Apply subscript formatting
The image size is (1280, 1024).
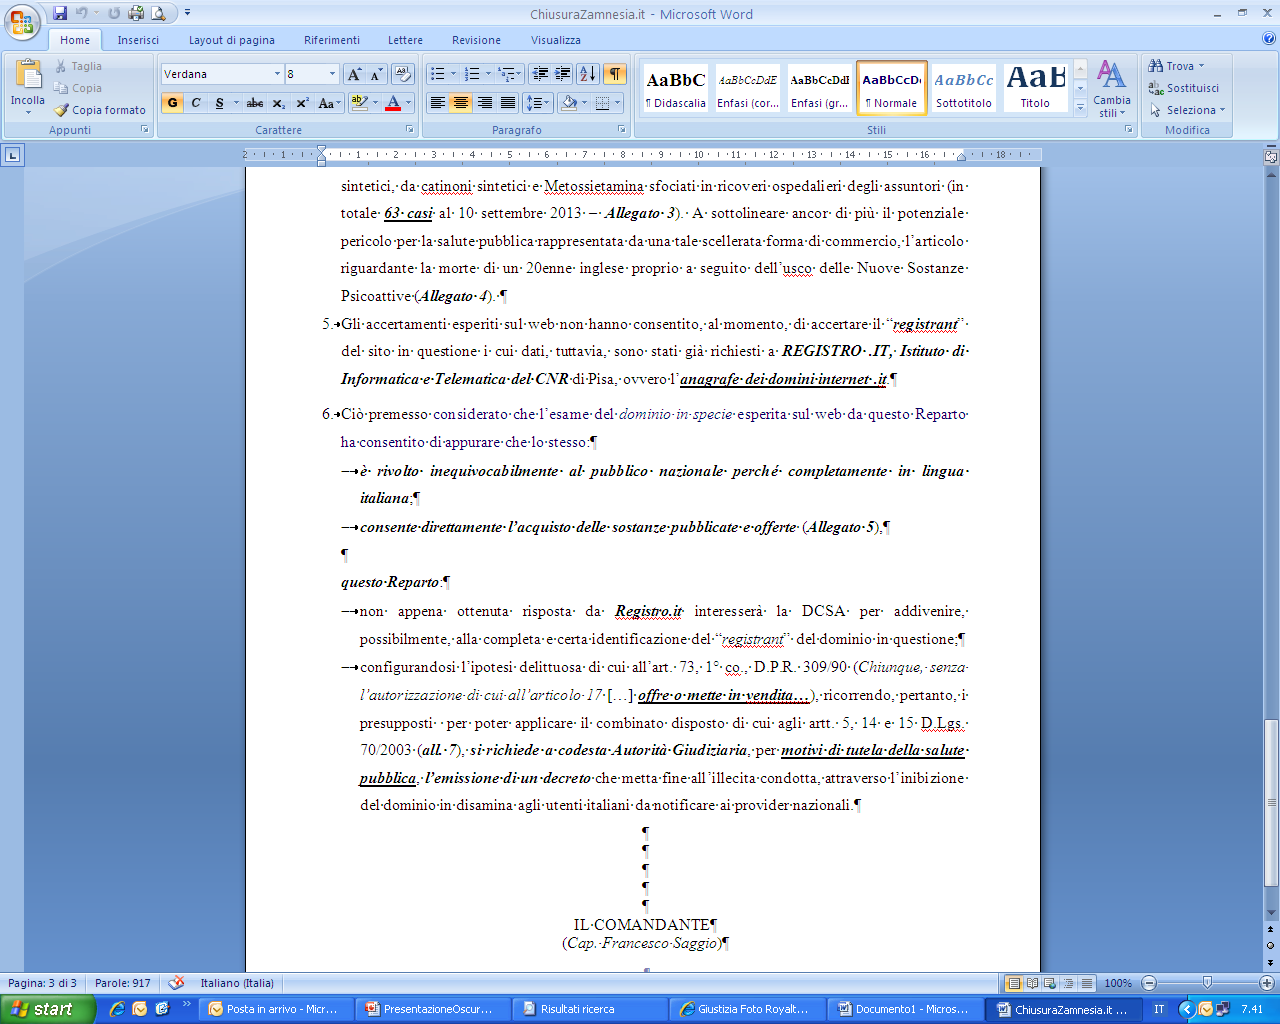[279, 103]
